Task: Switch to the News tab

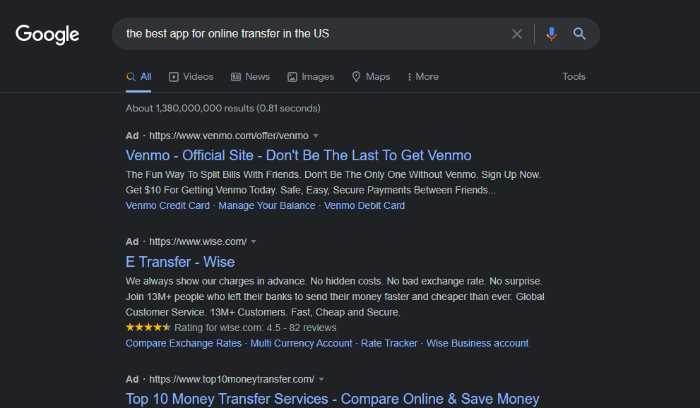Action: point(250,77)
